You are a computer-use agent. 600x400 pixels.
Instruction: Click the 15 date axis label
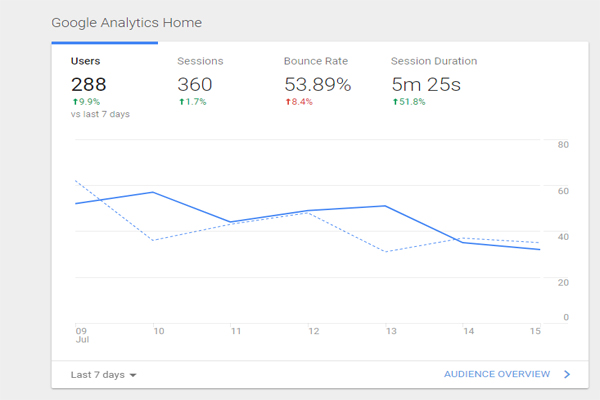click(535, 331)
